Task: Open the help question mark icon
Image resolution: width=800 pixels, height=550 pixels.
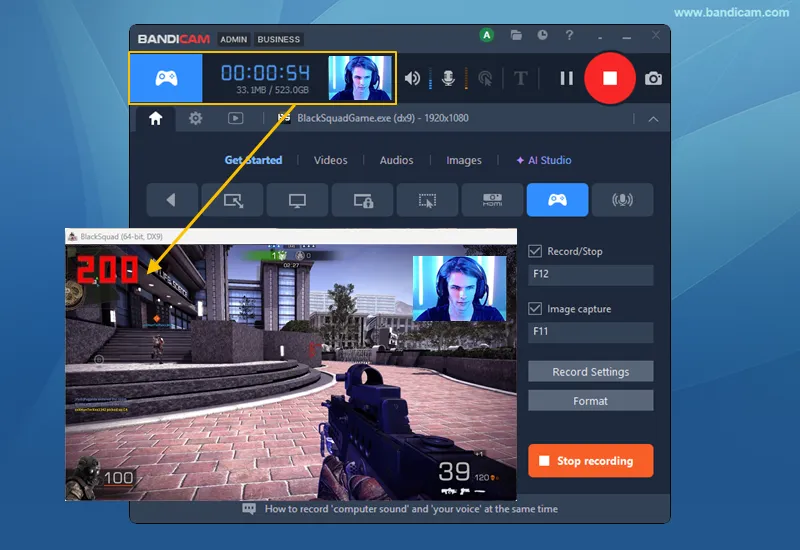Action: 569,35
